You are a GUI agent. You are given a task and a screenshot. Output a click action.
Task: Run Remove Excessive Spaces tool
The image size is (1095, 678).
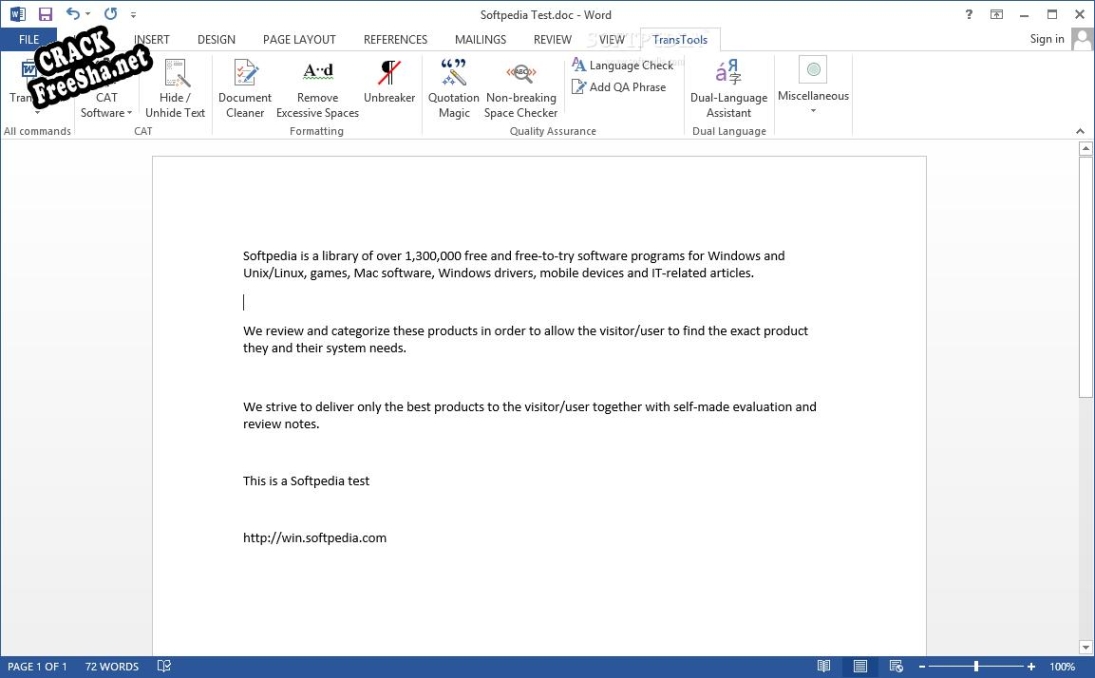click(317, 73)
